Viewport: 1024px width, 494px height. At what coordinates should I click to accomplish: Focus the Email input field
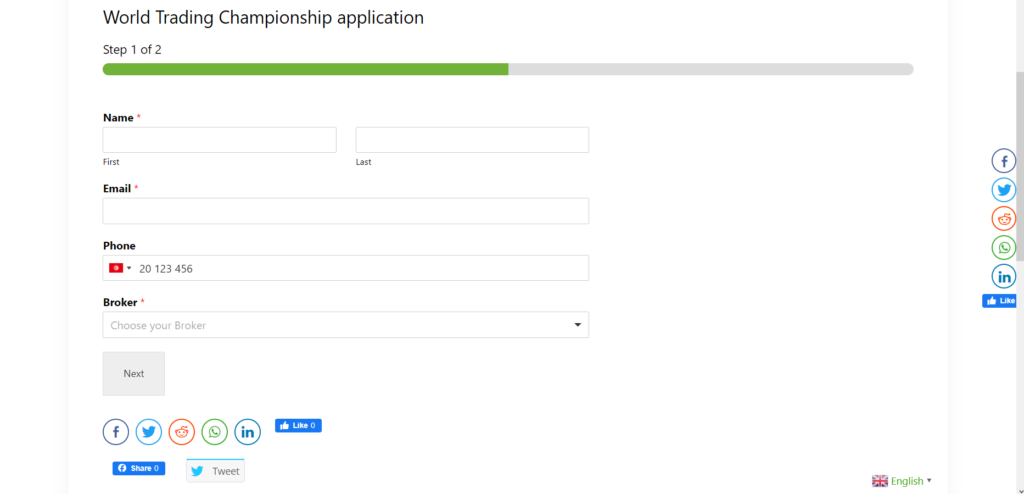point(345,211)
